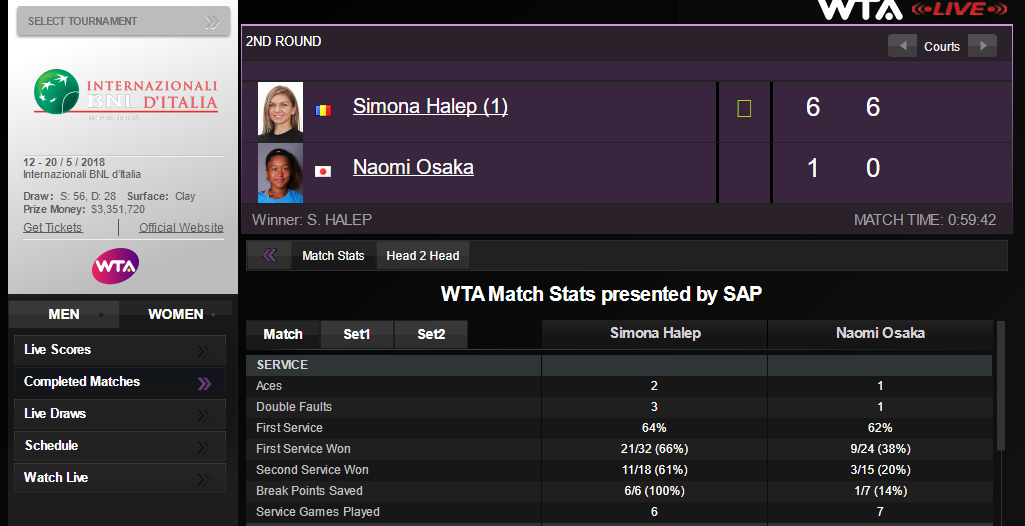Screen dimensions: 1025x526
Task: Select the Set2 stats tab
Action: (x=431, y=334)
